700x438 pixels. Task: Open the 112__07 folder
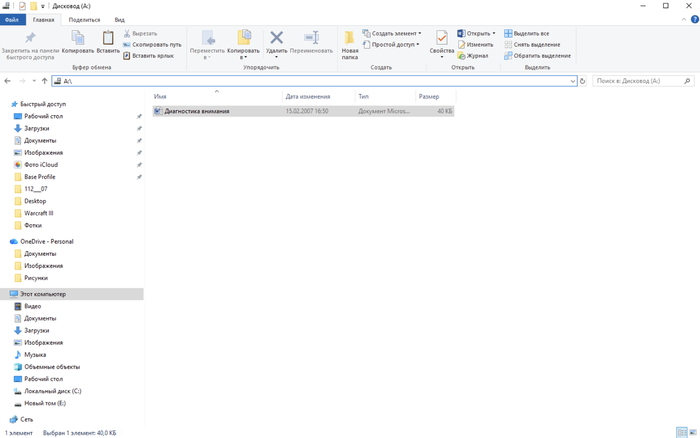[36, 189]
